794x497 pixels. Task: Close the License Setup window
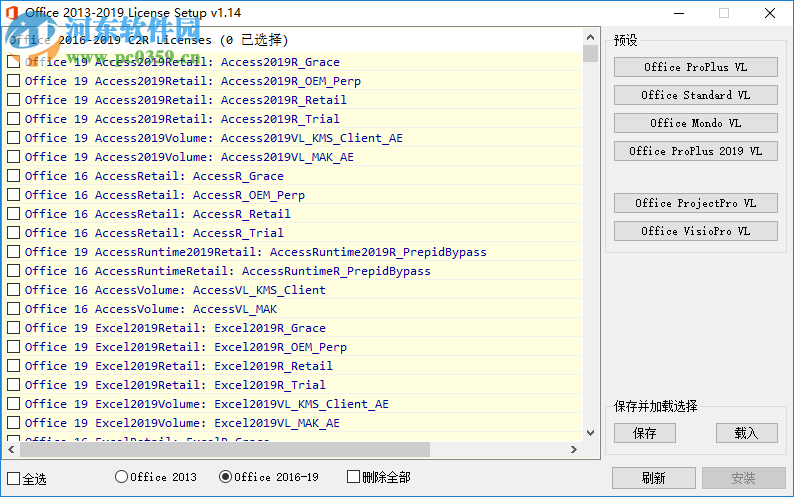click(x=770, y=13)
